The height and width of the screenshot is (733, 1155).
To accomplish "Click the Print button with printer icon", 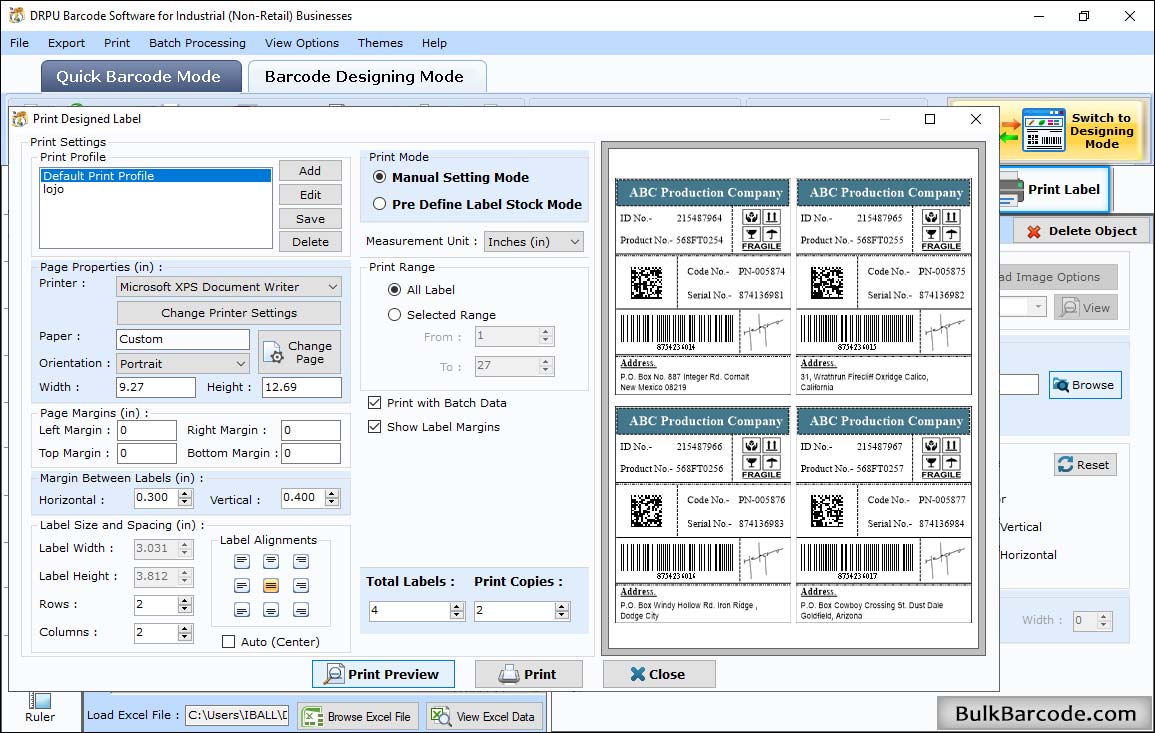I will click(x=529, y=674).
